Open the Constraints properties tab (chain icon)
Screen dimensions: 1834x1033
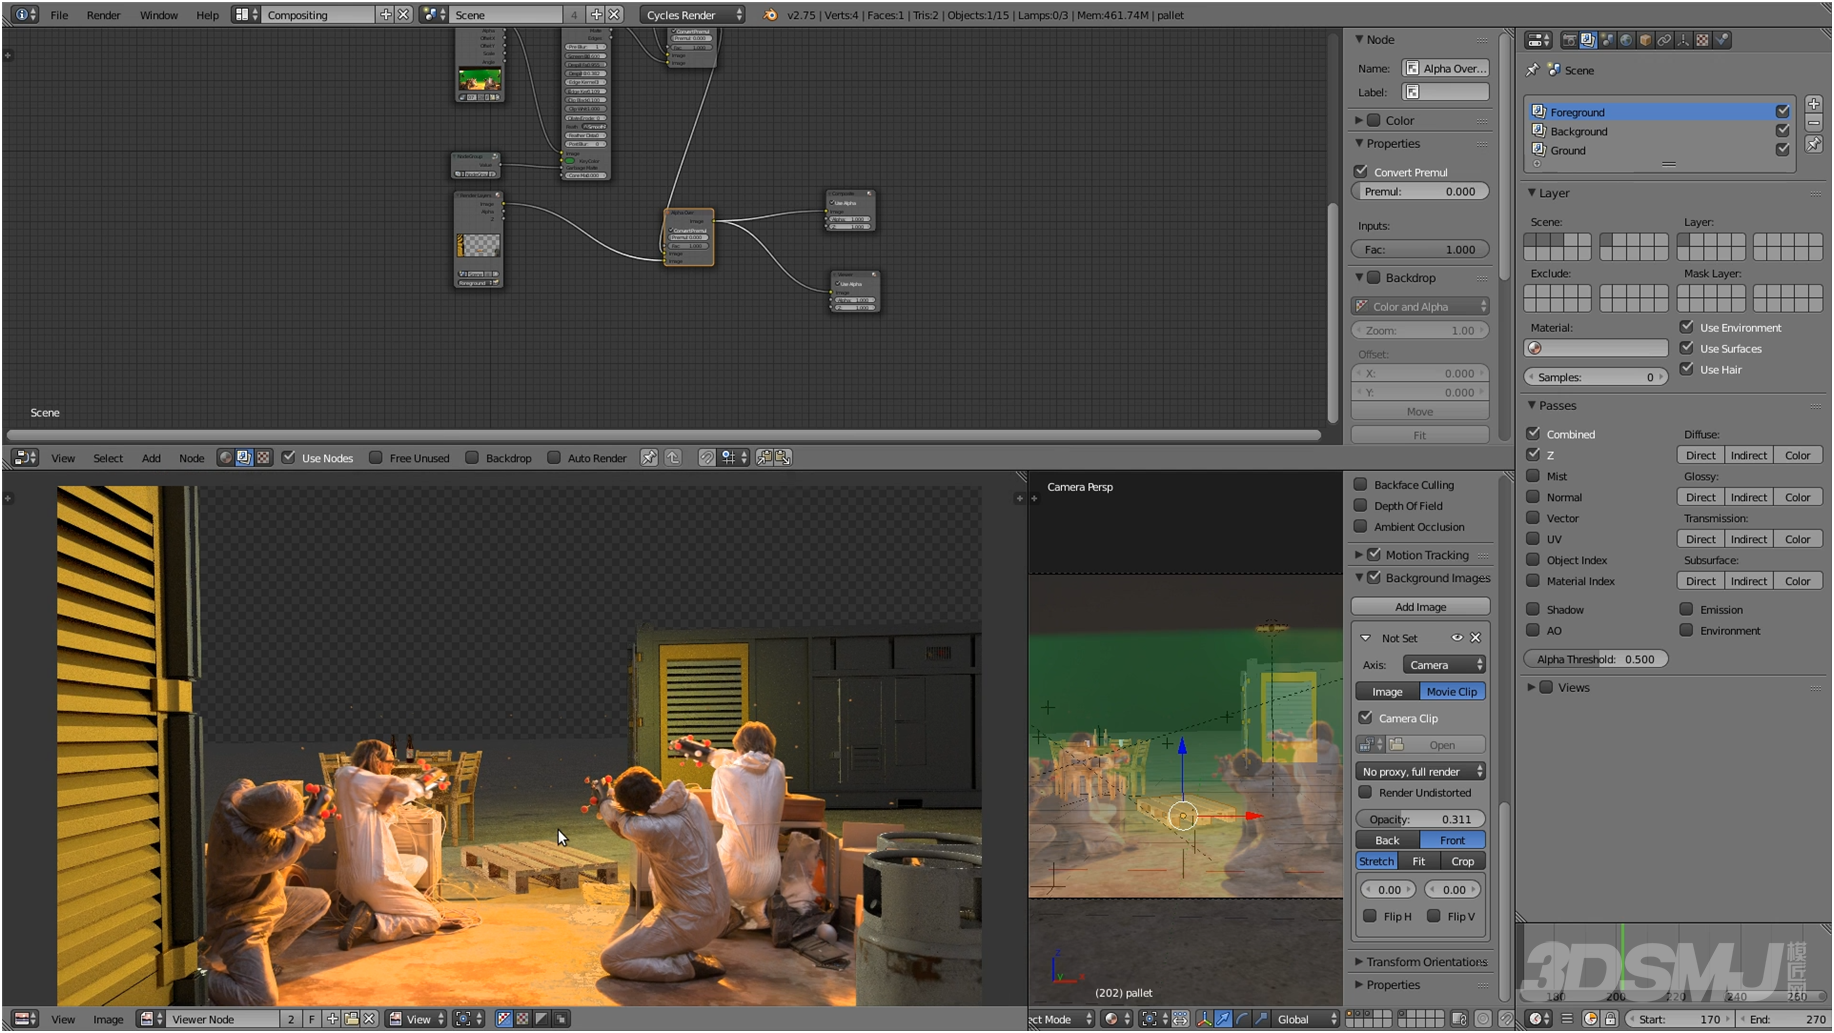pyautogui.click(x=1664, y=40)
